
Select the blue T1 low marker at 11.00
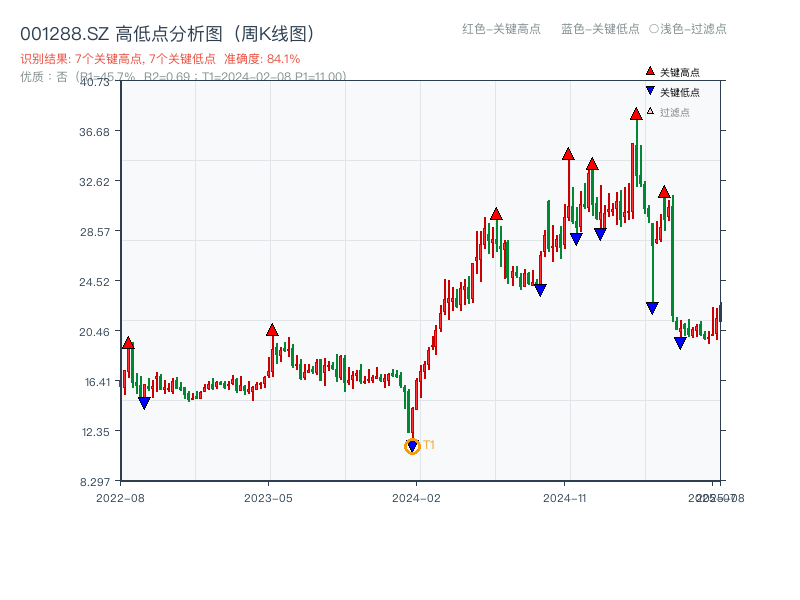coord(412,446)
